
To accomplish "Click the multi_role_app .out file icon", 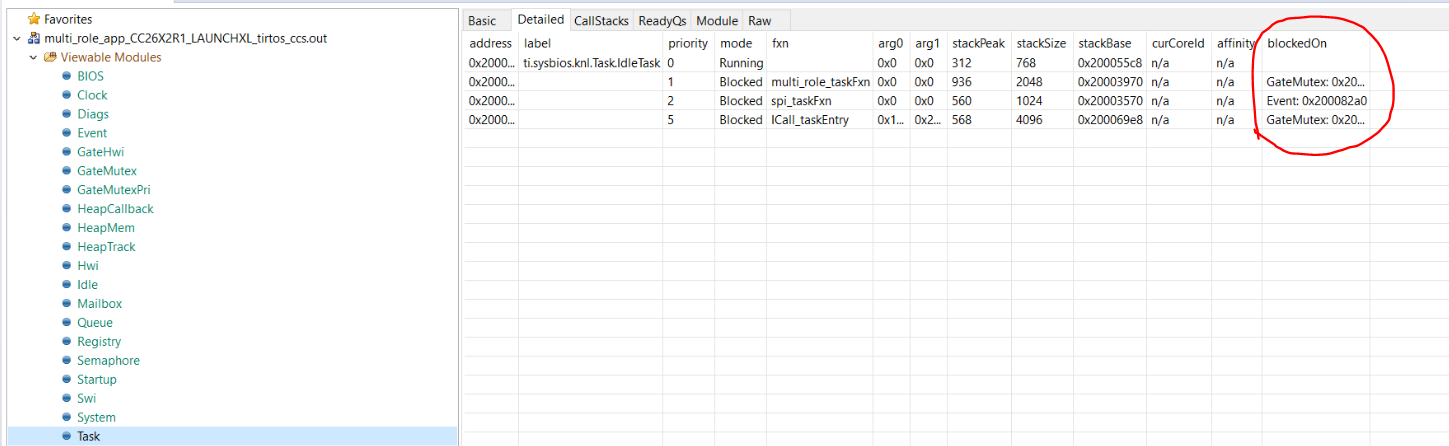I will 34,38.
